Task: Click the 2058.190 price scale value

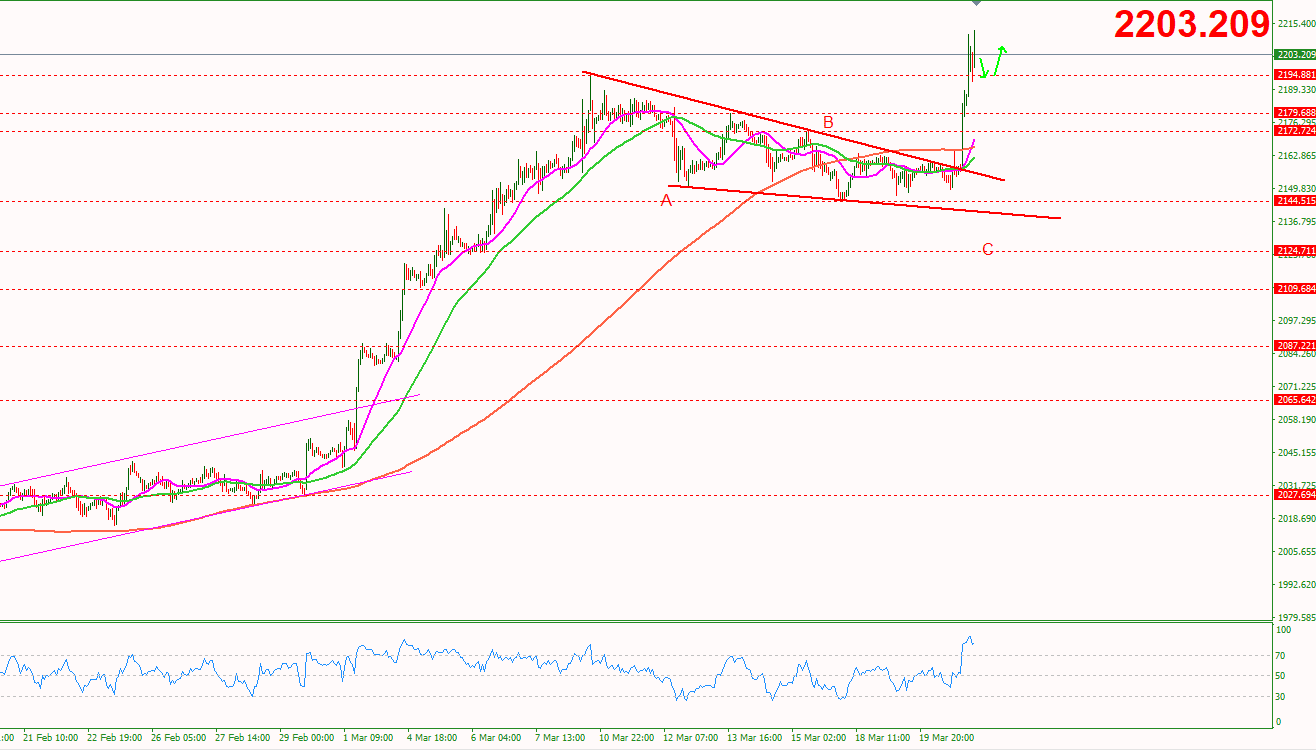Action: pyautogui.click(x=1296, y=420)
